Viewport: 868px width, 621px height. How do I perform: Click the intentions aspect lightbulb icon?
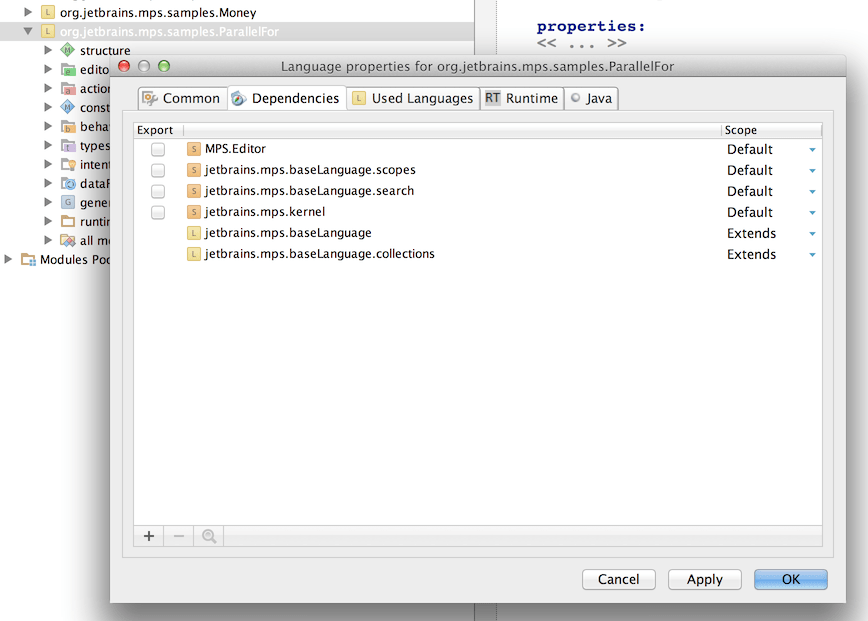coord(68,164)
